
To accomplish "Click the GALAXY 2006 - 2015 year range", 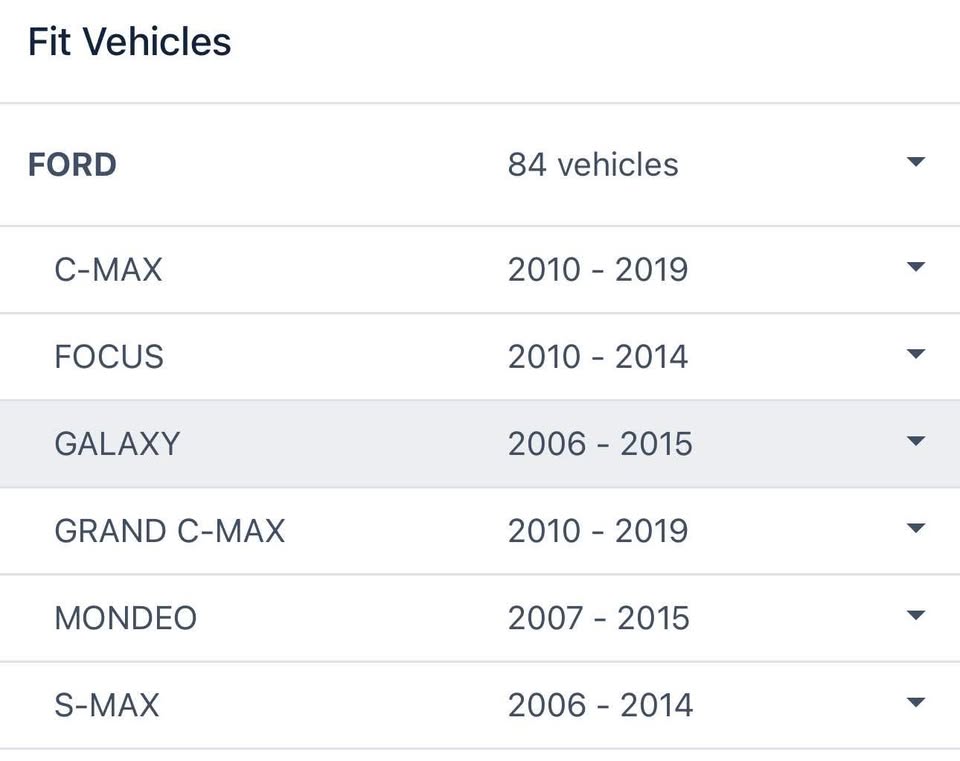I will tap(600, 444).
